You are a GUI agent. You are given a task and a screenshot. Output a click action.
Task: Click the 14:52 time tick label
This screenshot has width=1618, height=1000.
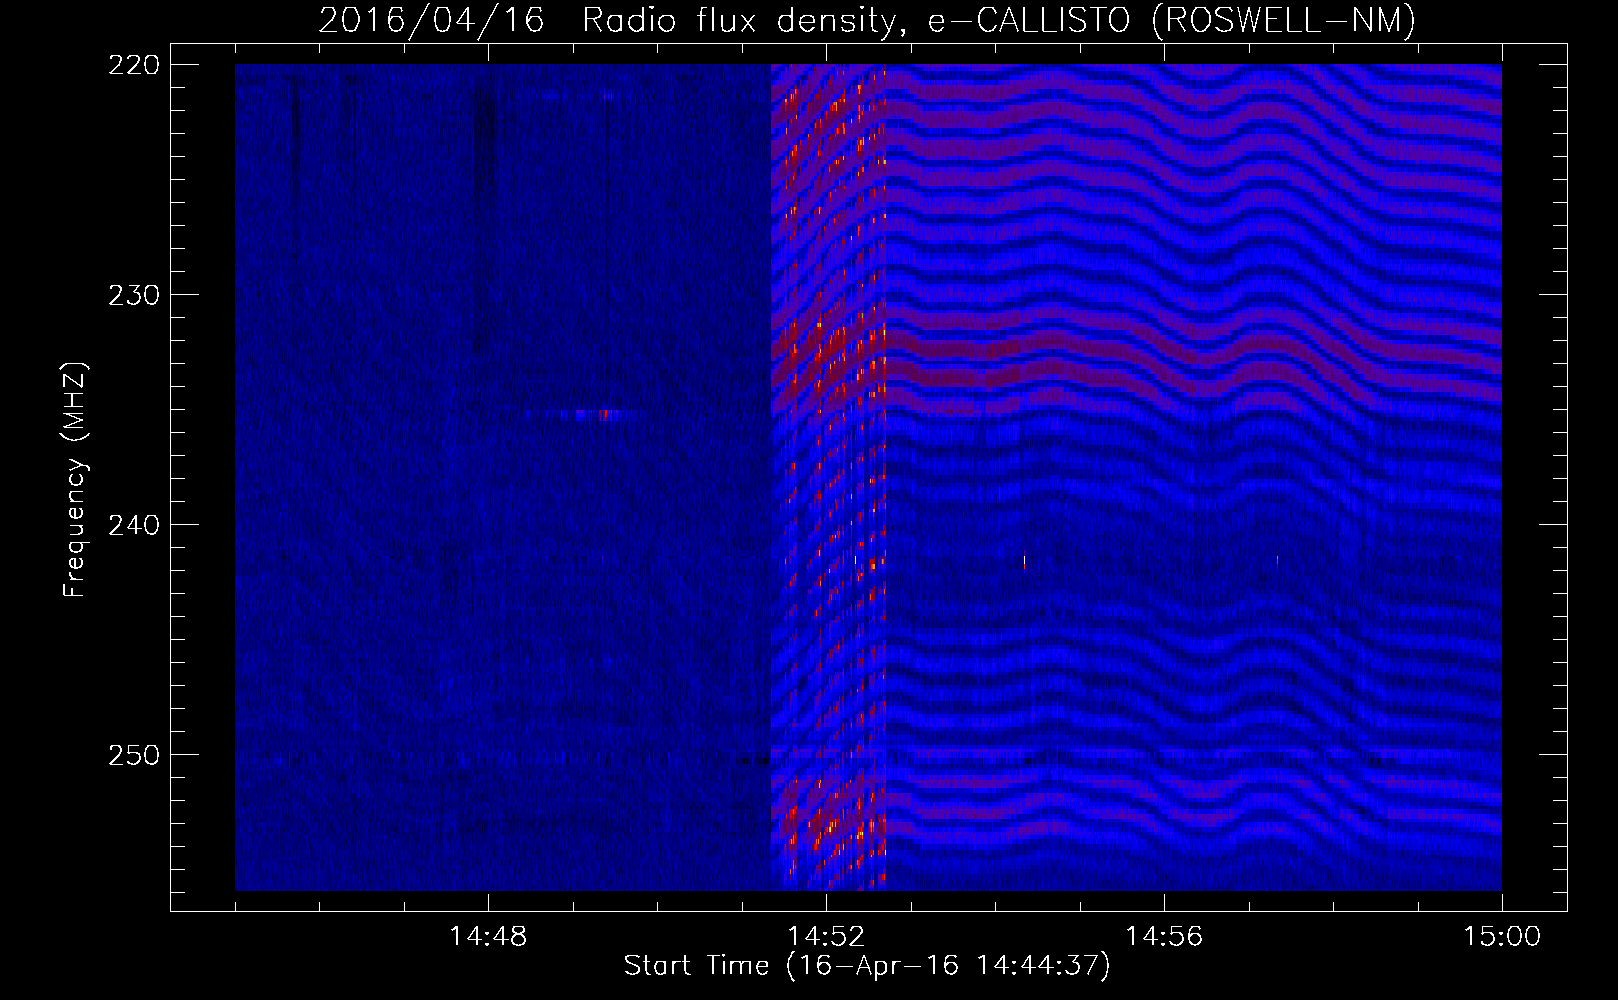(x=826, y=937)
